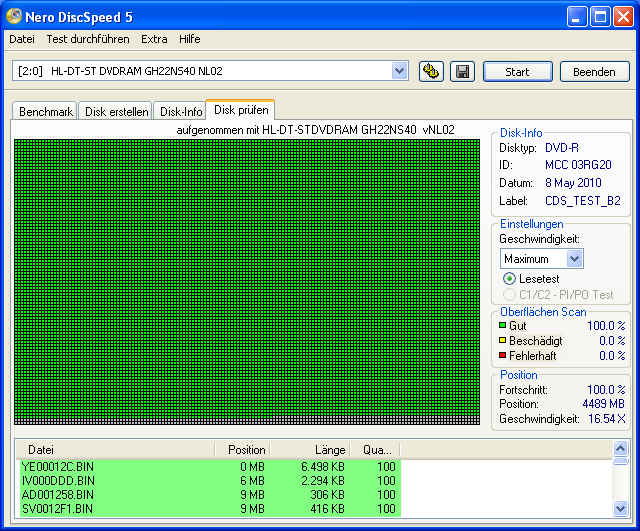The height and width of the screenshot is (531, 640).
Task: Close the Nero DiscSpeed window
Action: coord(623,18)
